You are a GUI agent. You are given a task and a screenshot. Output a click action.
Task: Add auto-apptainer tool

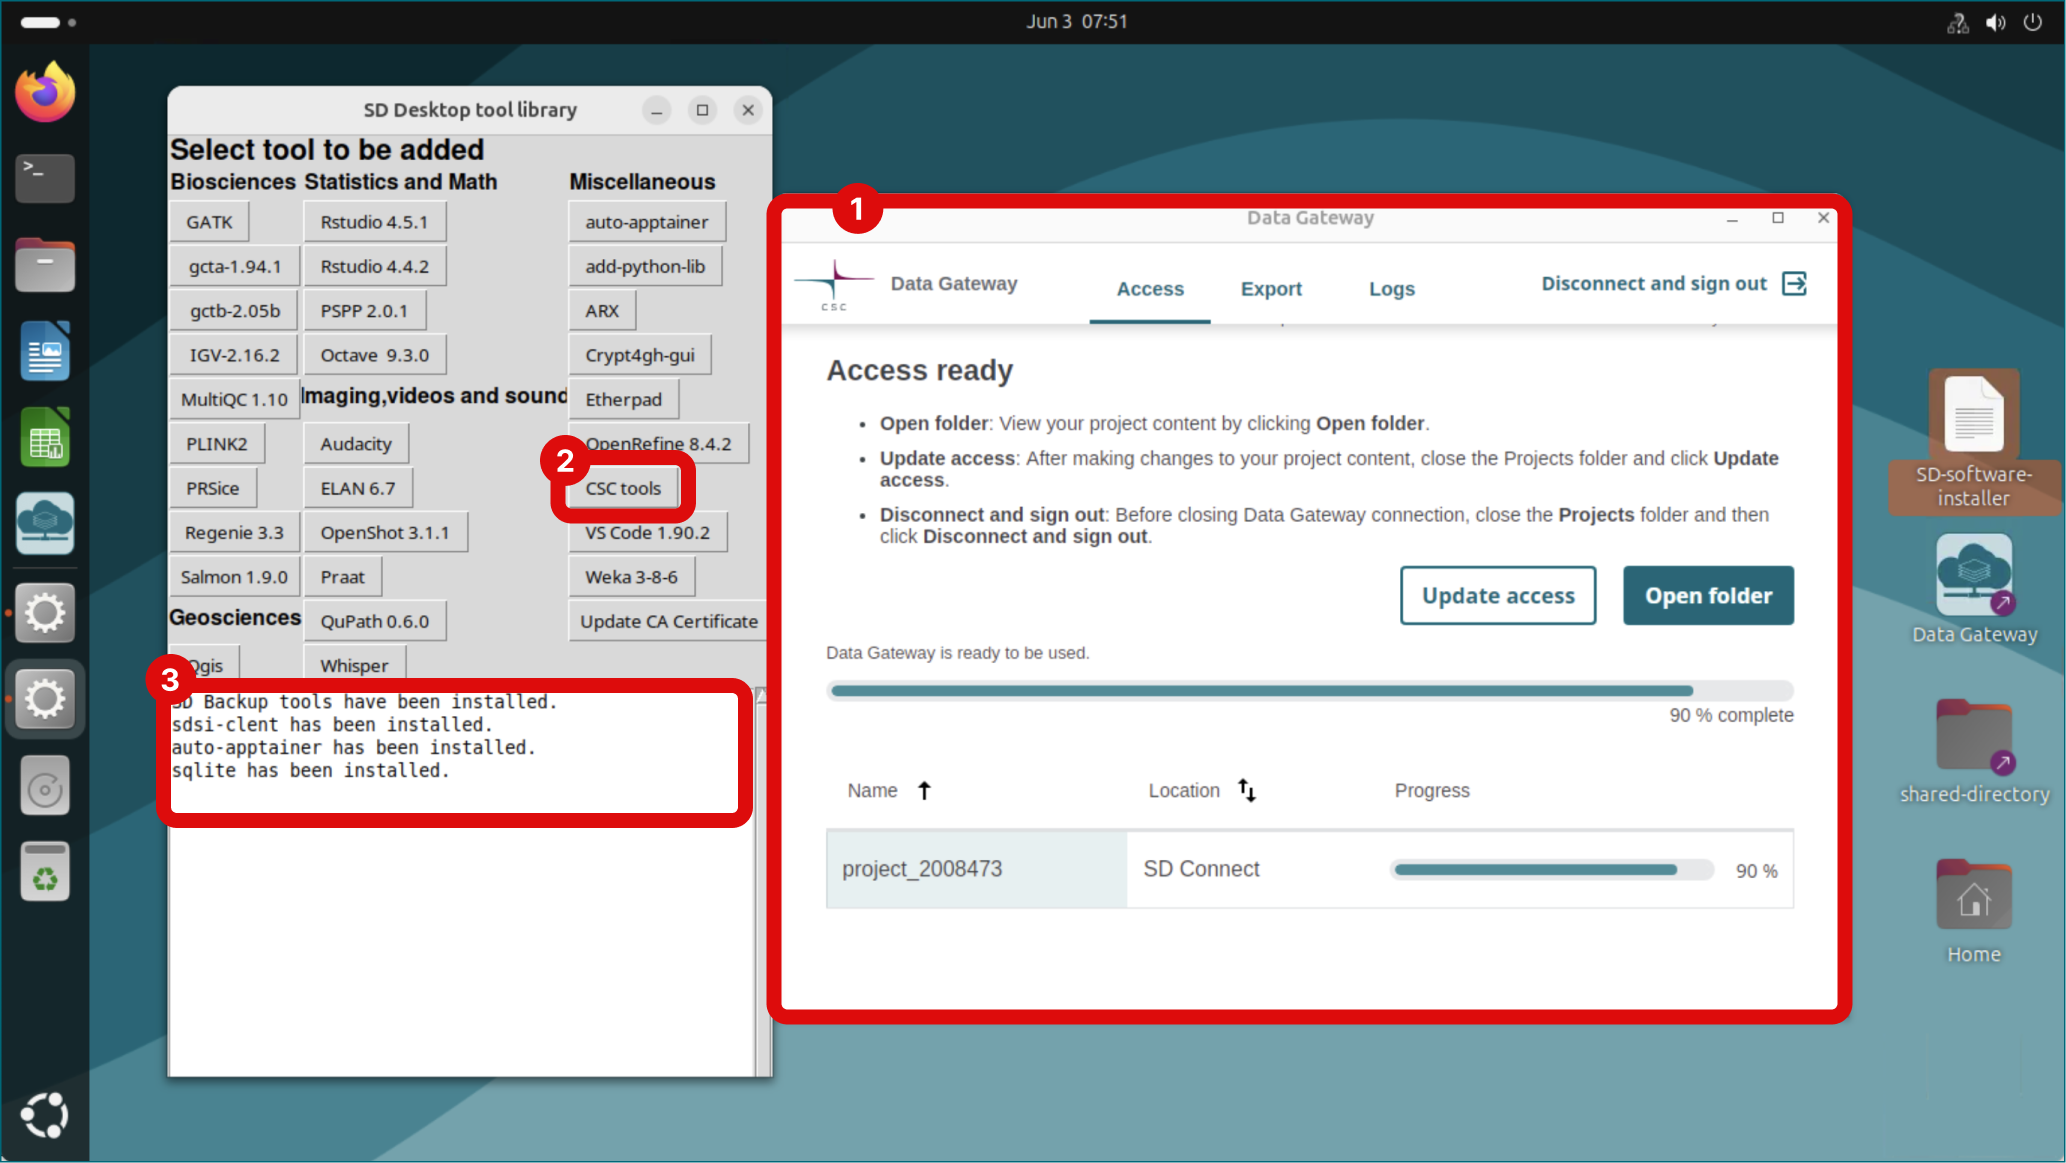coord(647,222)
